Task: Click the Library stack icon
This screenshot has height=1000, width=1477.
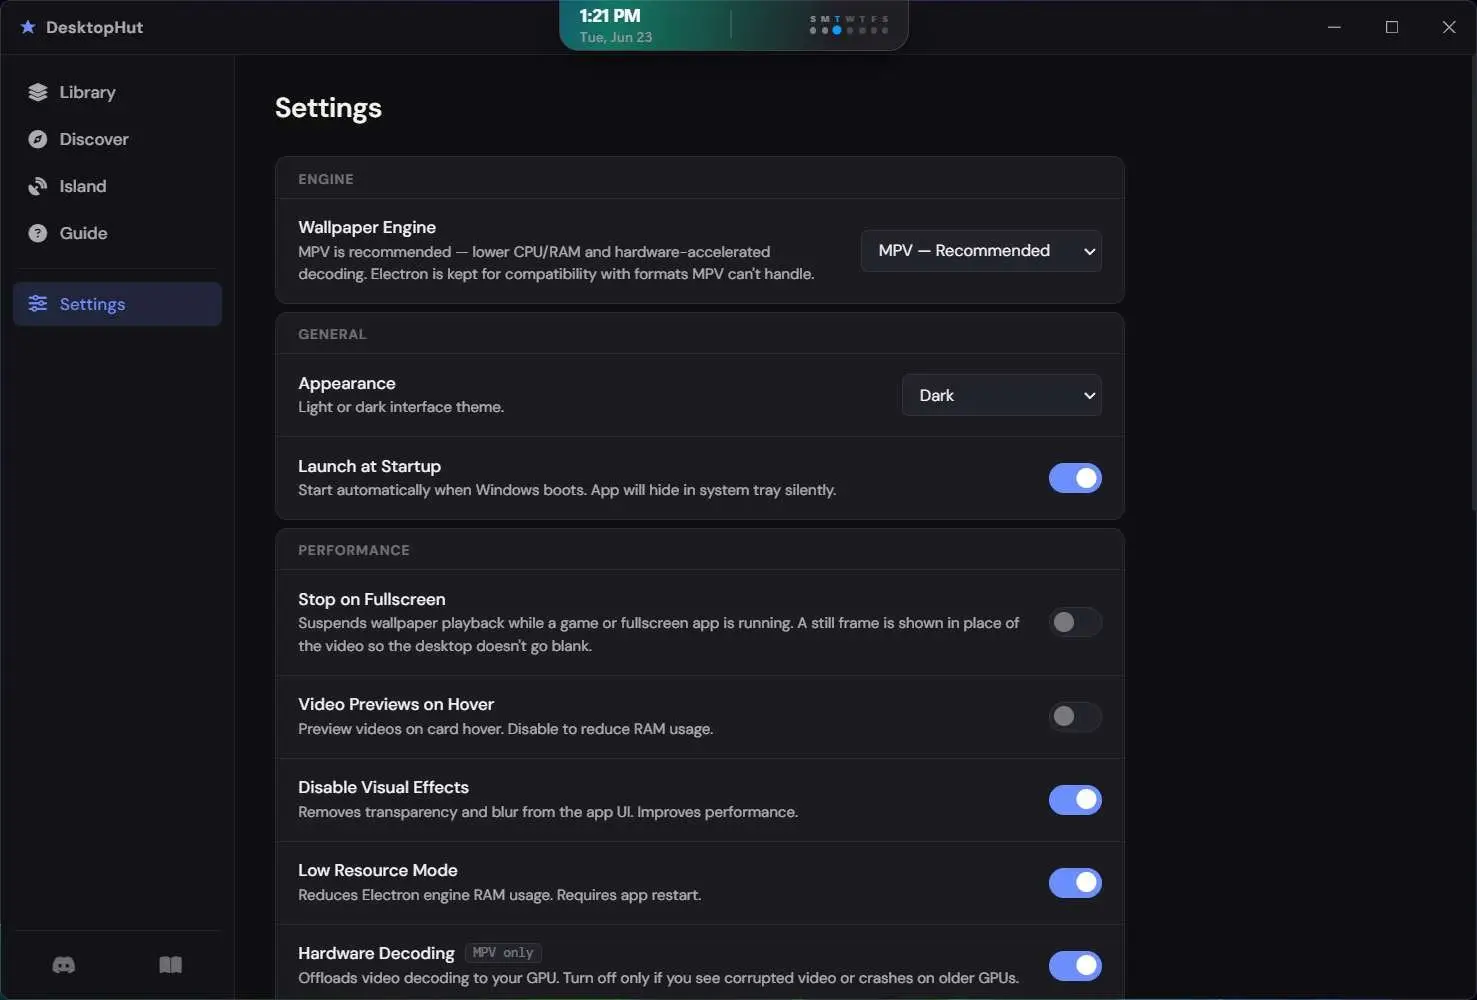Action: point(38,92)
